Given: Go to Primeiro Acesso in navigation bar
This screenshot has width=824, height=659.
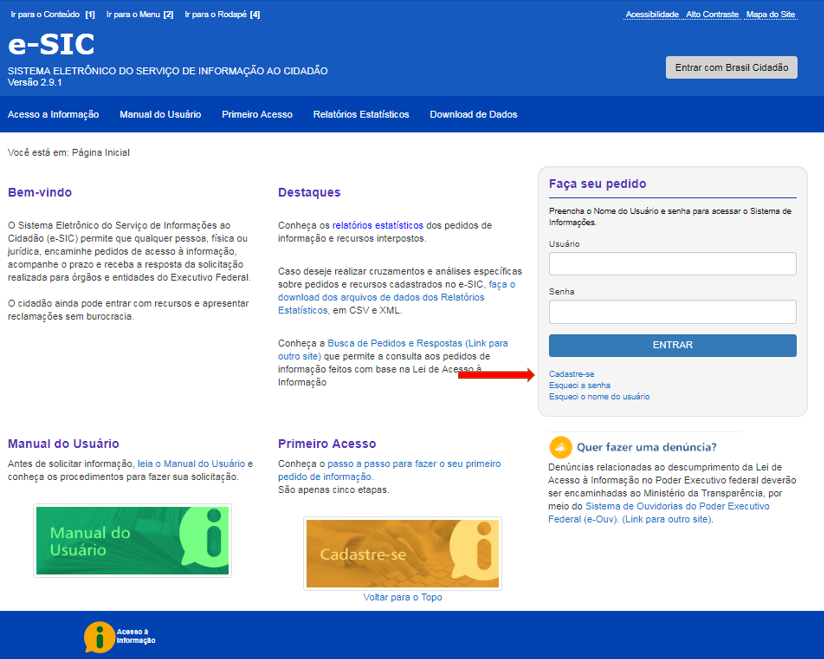Looking at the screenshot, I should (257, 114).
